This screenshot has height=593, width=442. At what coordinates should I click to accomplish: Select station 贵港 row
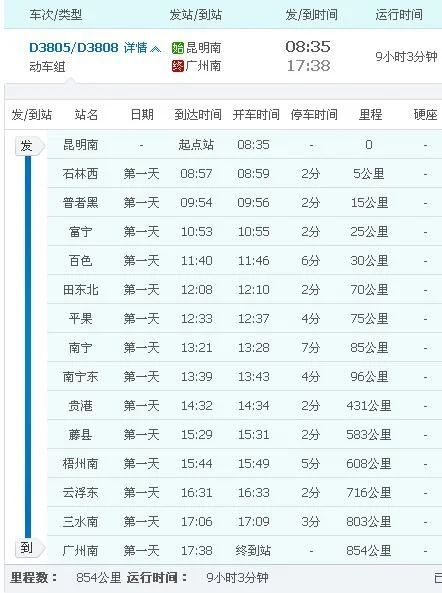[244, 406]
